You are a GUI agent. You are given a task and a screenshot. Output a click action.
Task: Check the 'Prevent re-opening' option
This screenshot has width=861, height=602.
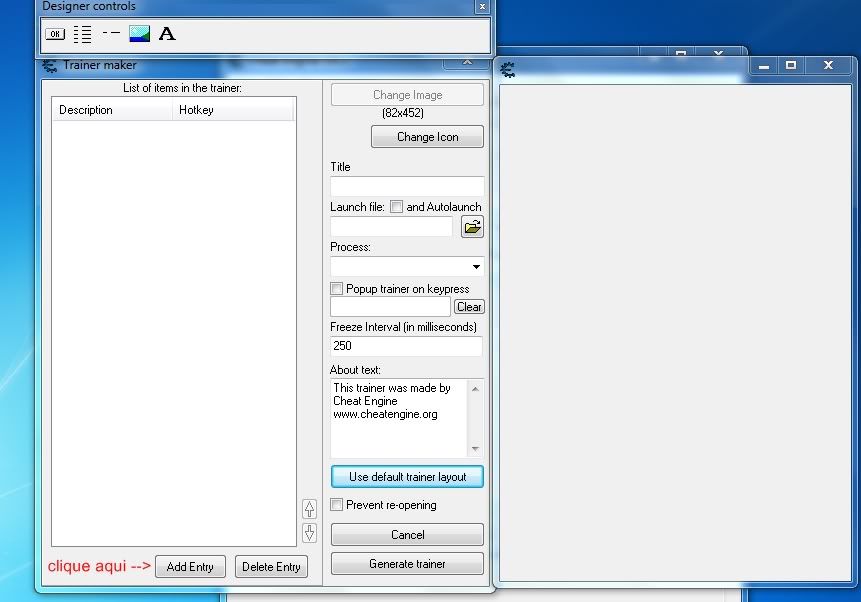[337, 505]
